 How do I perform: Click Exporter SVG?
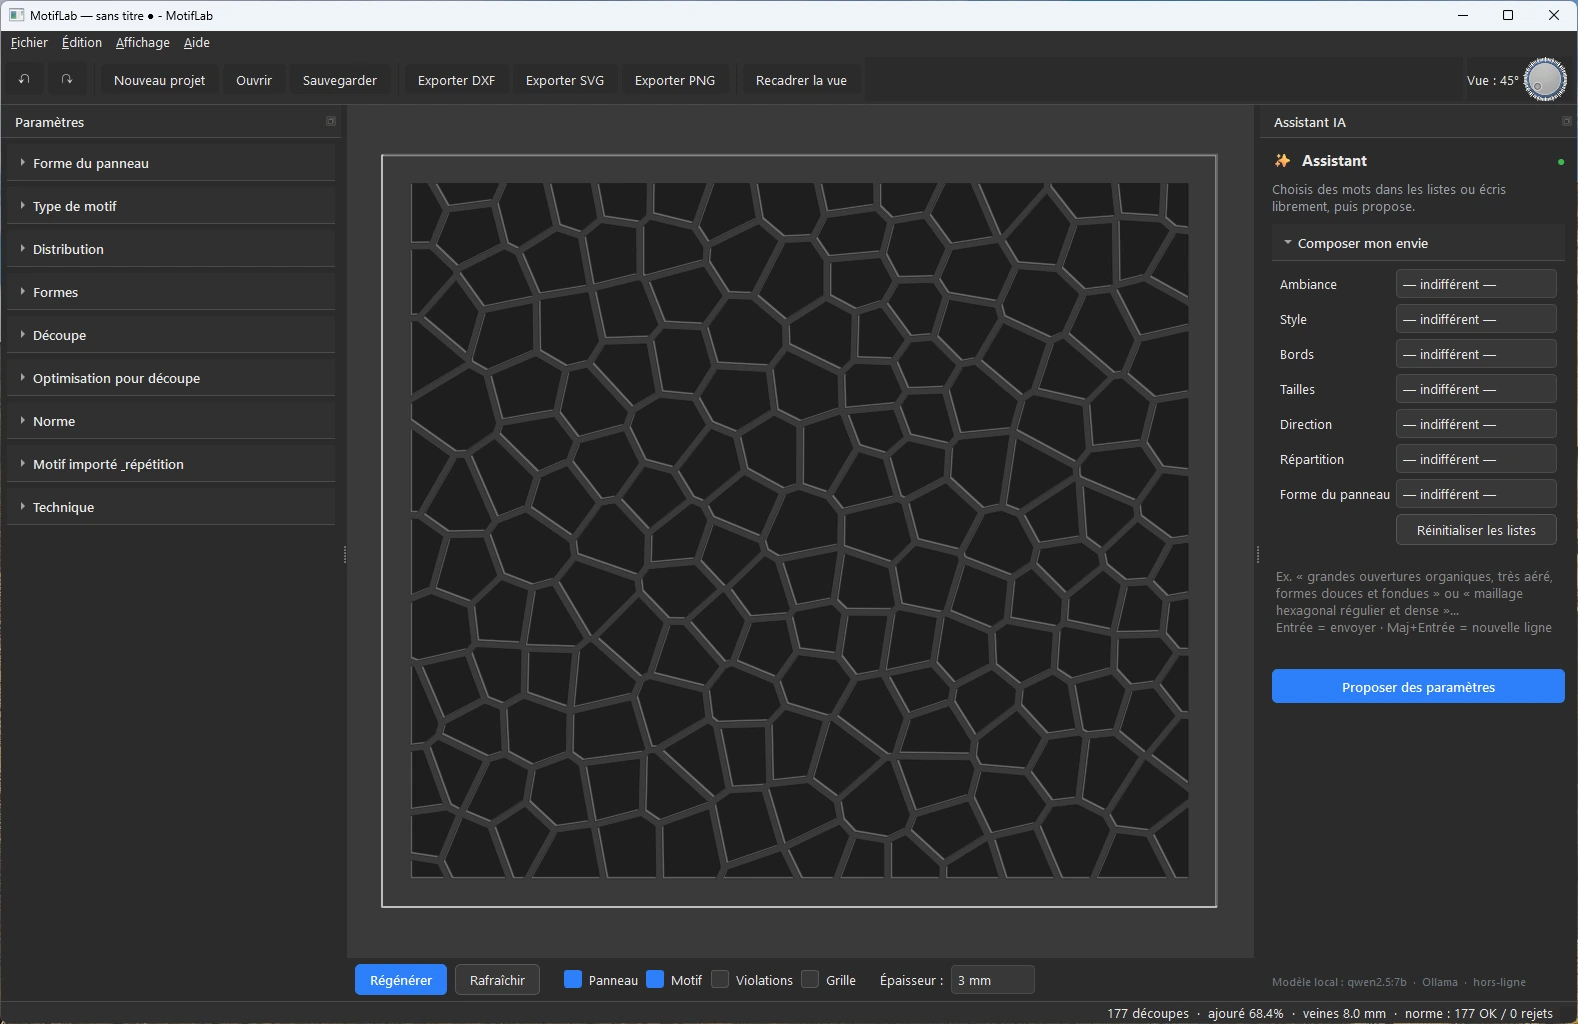point(565,80)
